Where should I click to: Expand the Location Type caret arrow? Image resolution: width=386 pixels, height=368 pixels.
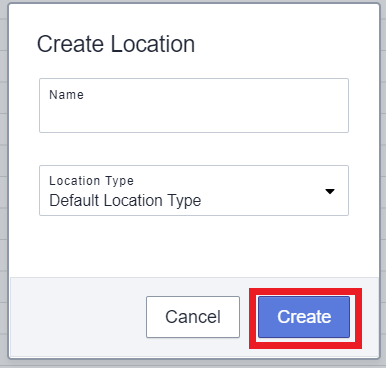coord(330,191)
